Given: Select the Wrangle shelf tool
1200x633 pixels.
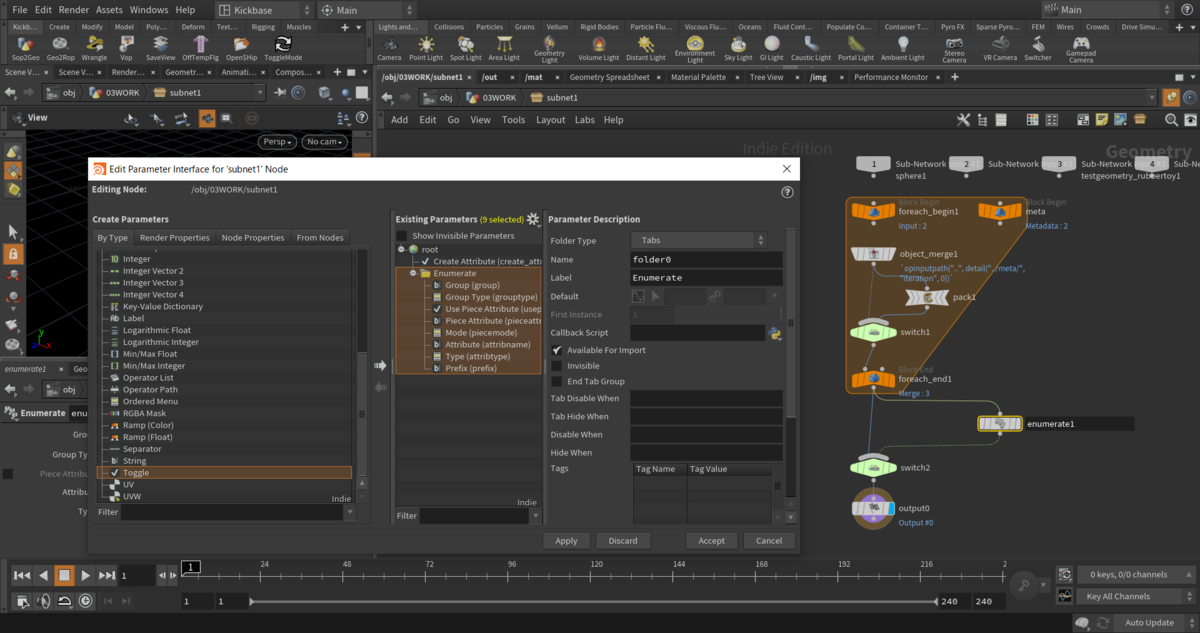Looking at the screenshot, I should pos(95,48).
